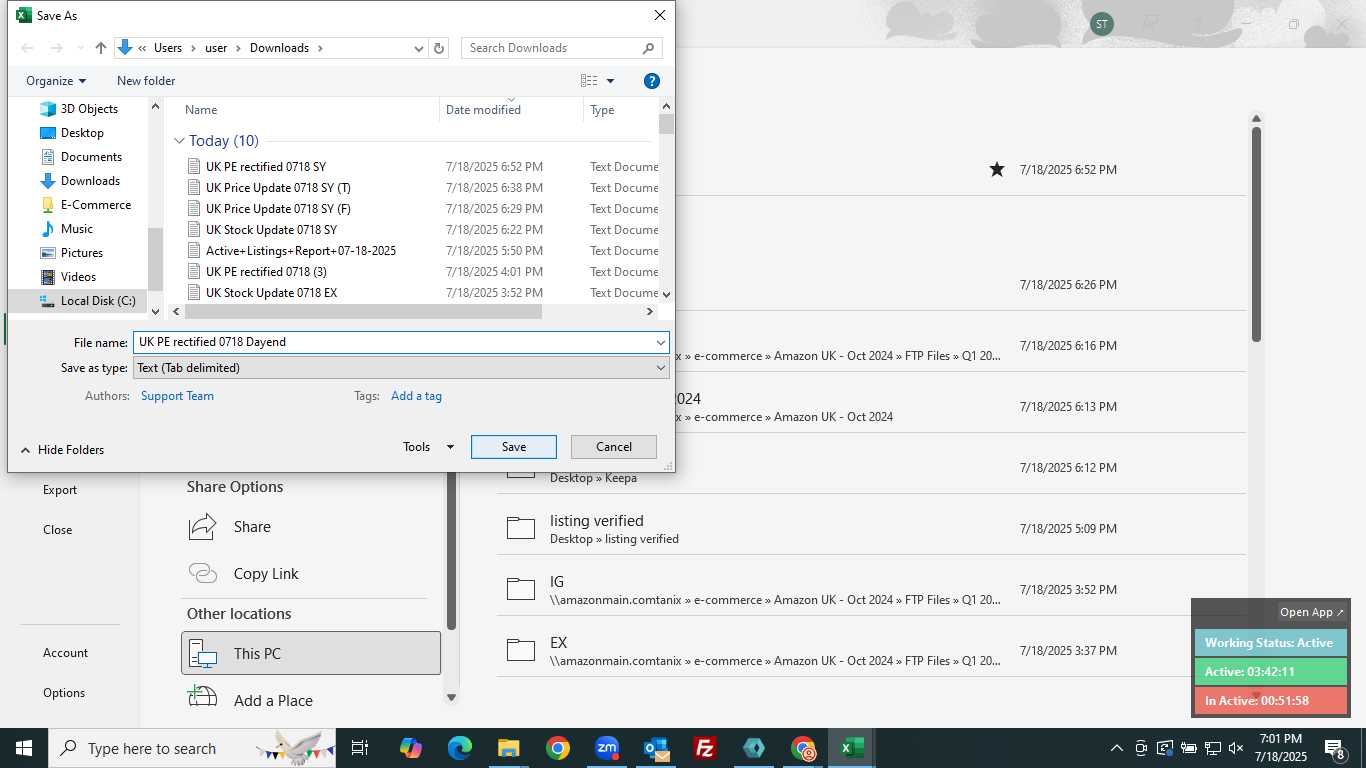Click the Add a tag link
This screenshot has width=1366, height=768.
(x=416, y=396)
